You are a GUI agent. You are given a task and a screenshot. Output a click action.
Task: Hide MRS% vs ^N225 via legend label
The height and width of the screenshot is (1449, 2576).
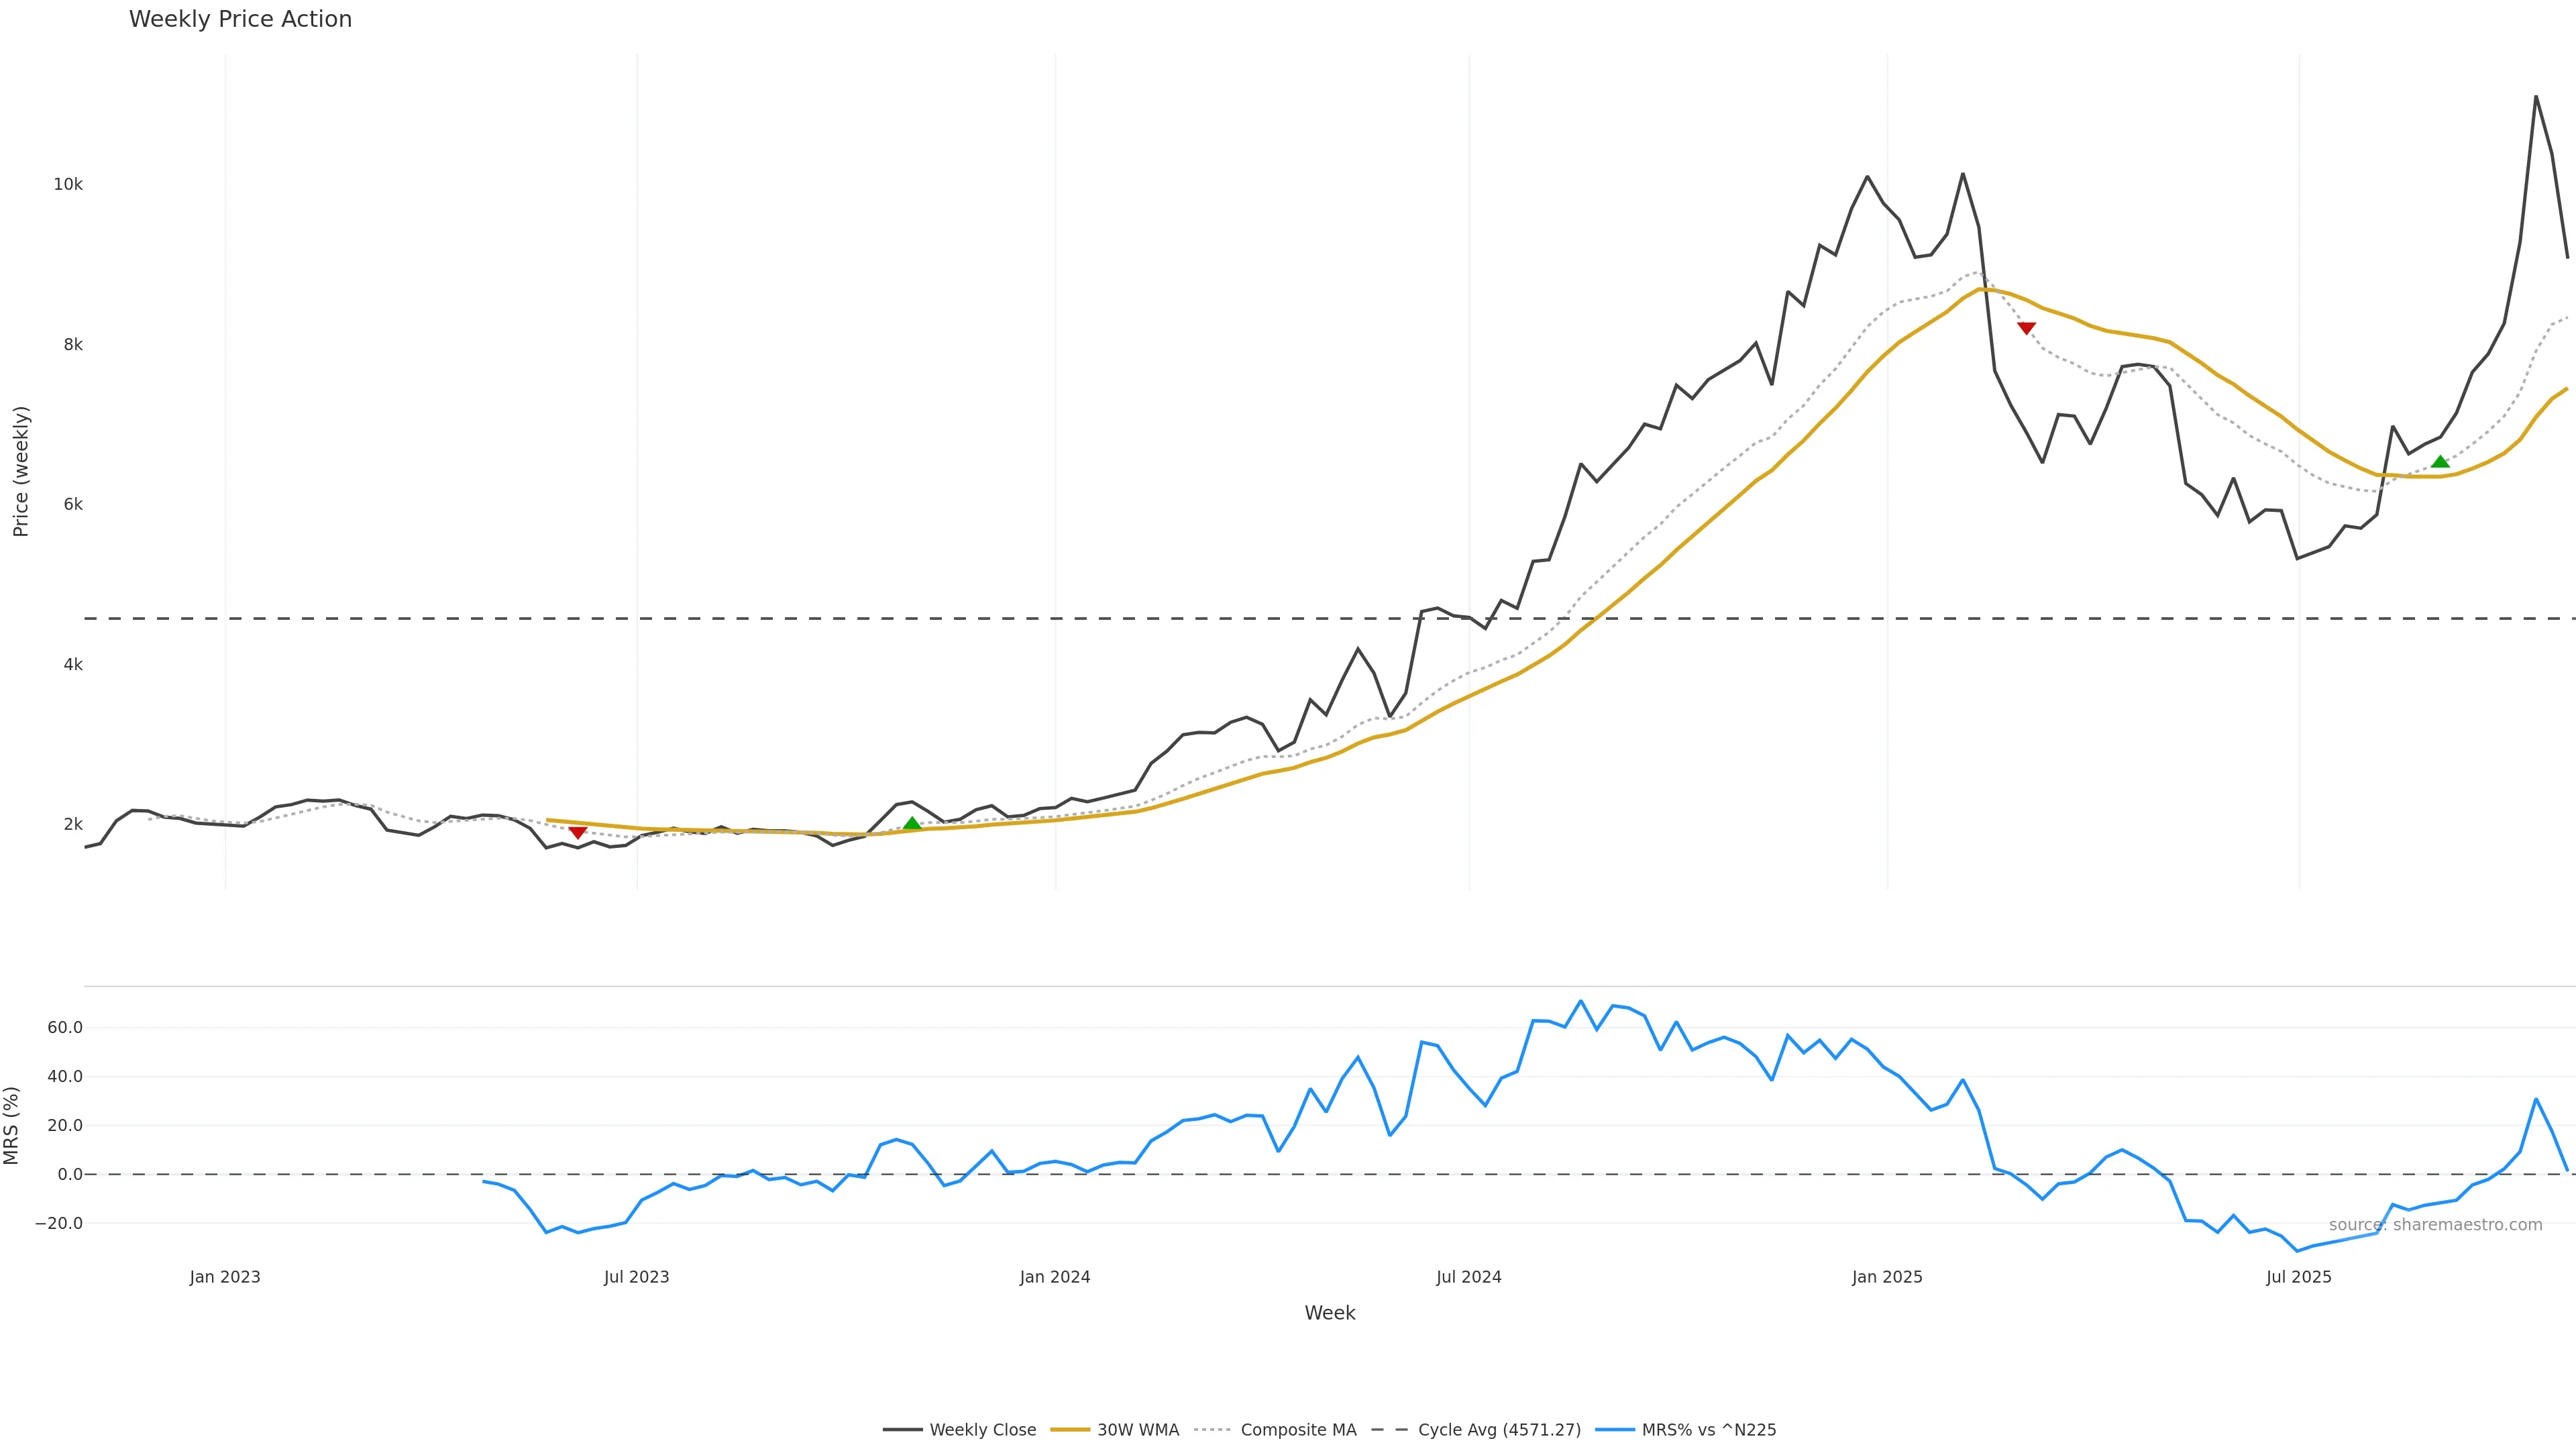click(1708, 1430)
